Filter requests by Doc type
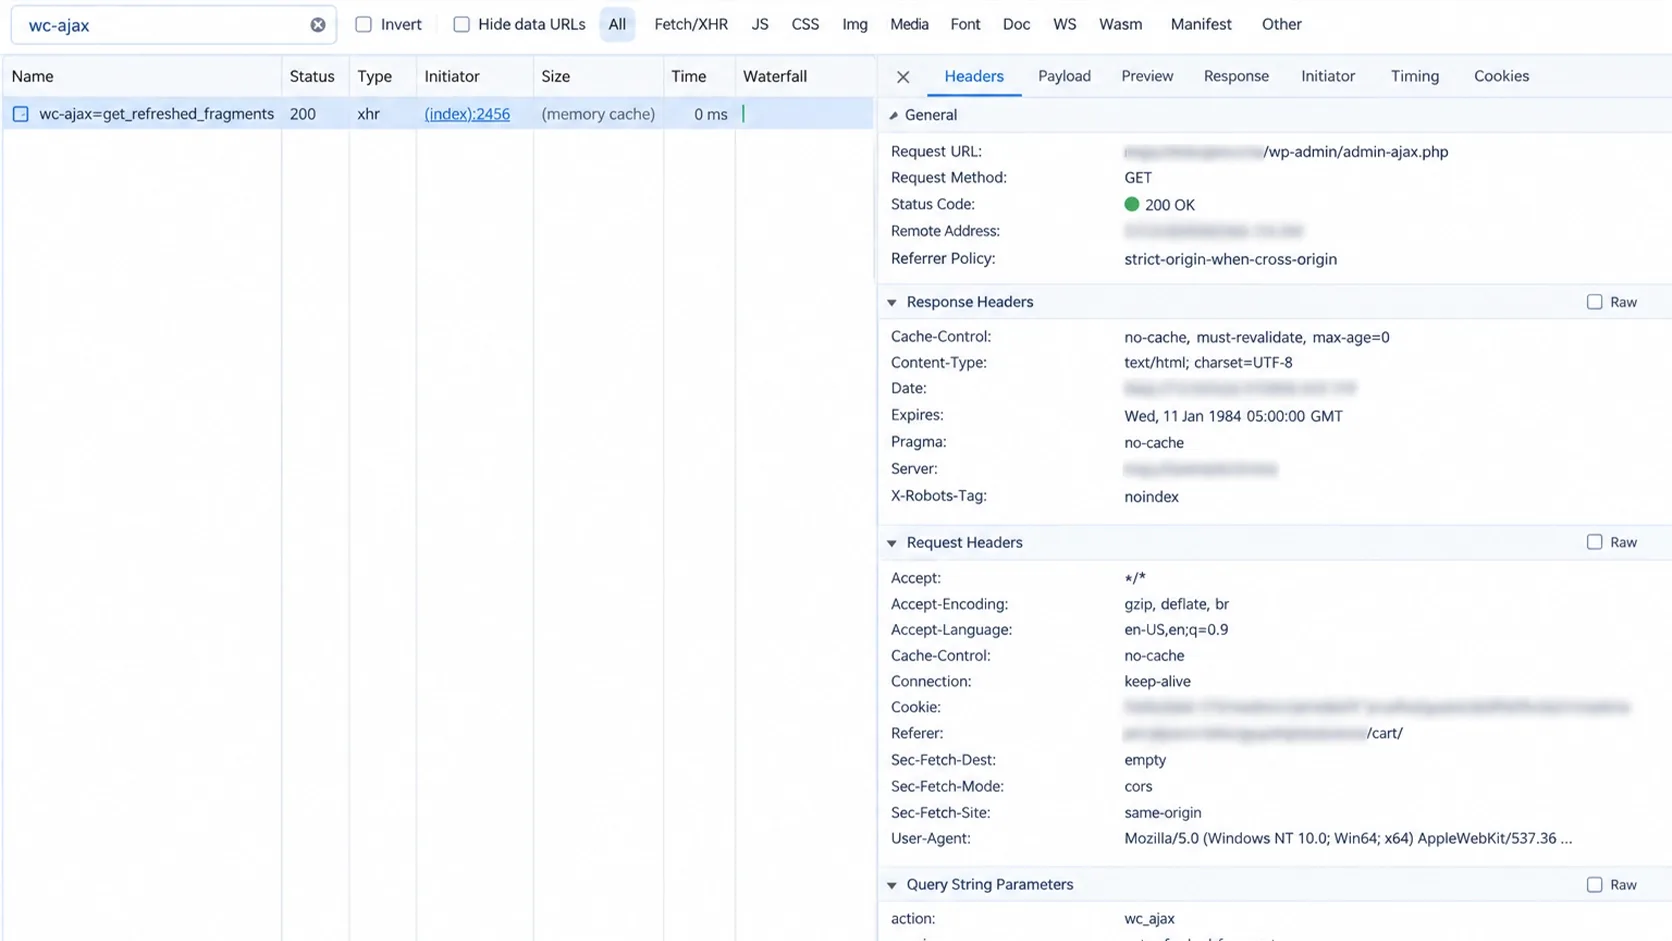 [1016, 24]
